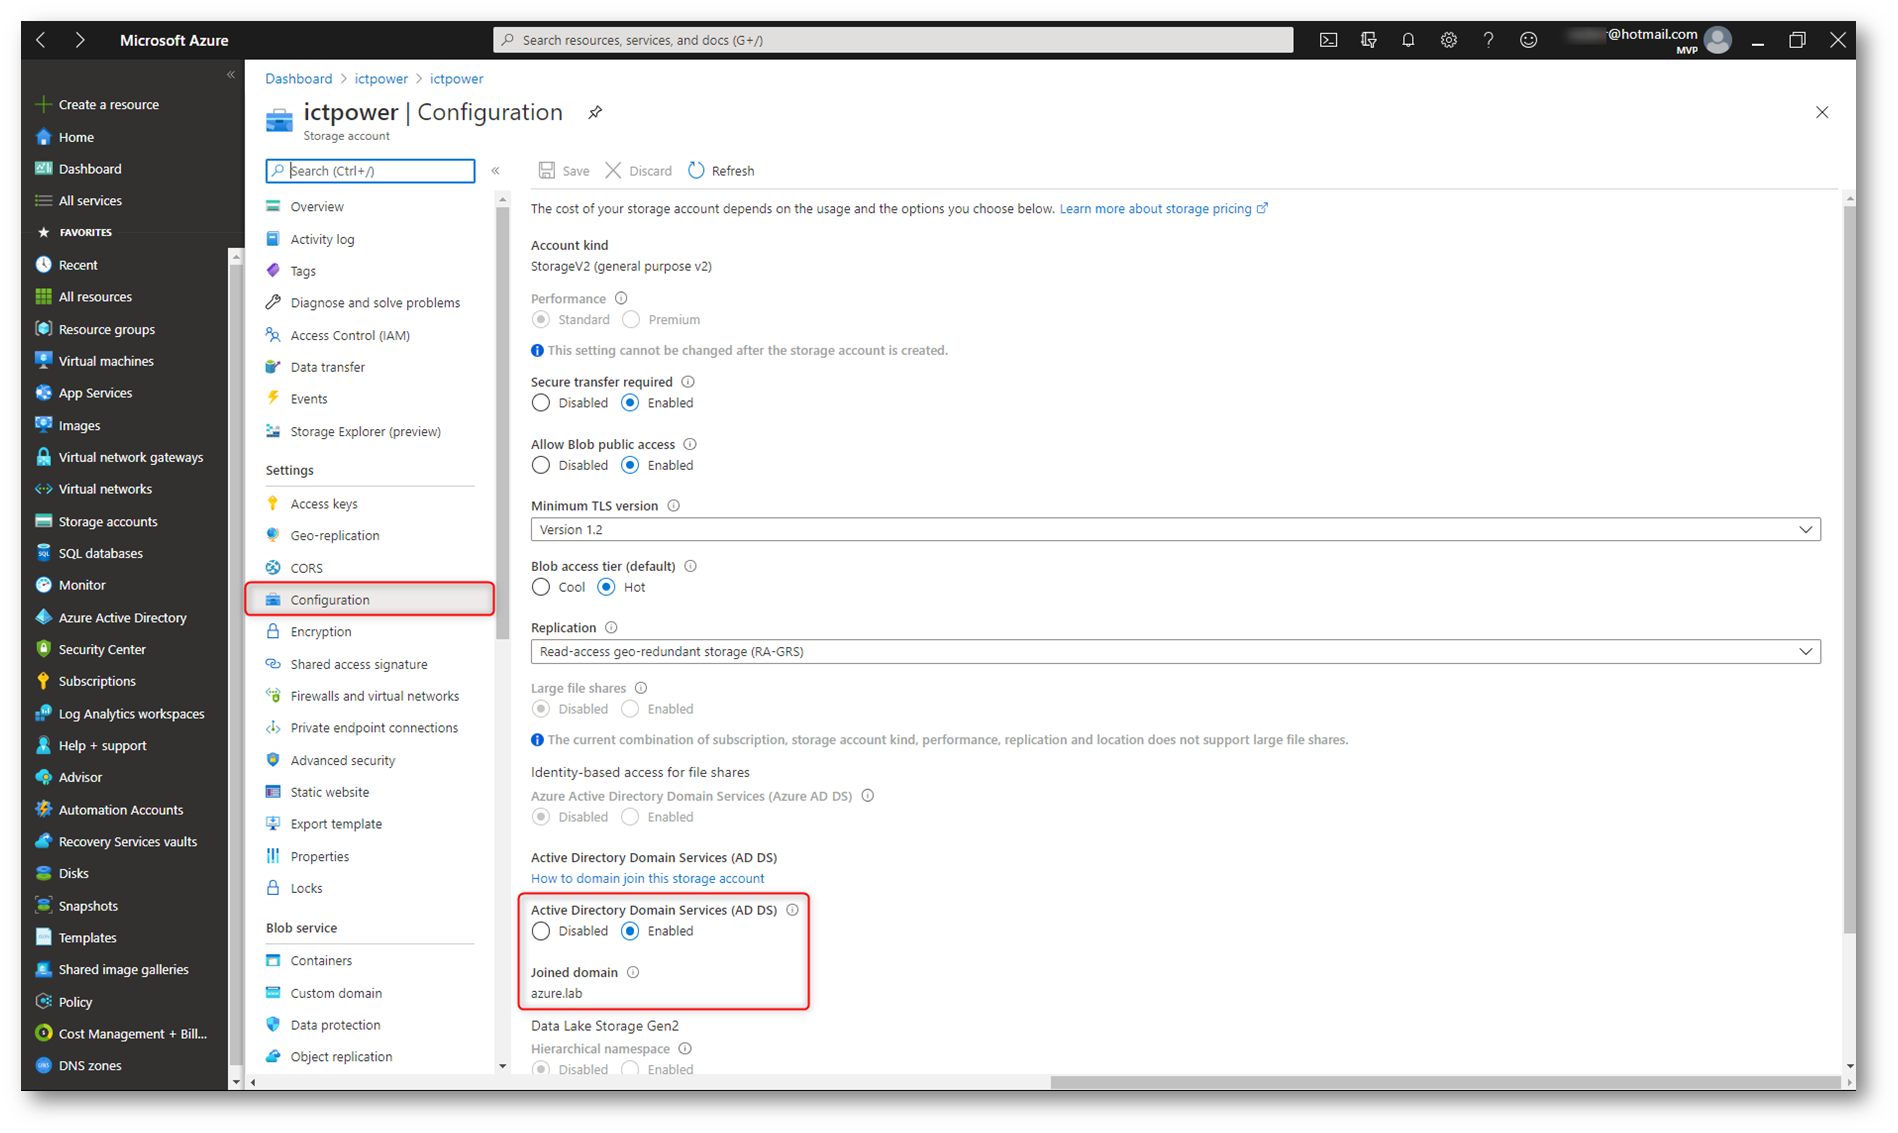Set Secure transfer required to Enabled
The width and height of the screenshot is (1898, 1133).
[630, 403]
